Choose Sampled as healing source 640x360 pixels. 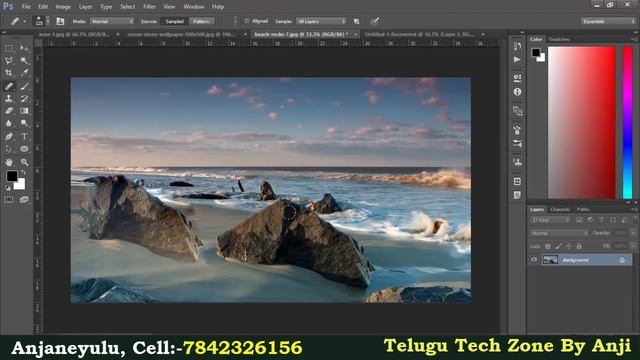pos(175,21)
